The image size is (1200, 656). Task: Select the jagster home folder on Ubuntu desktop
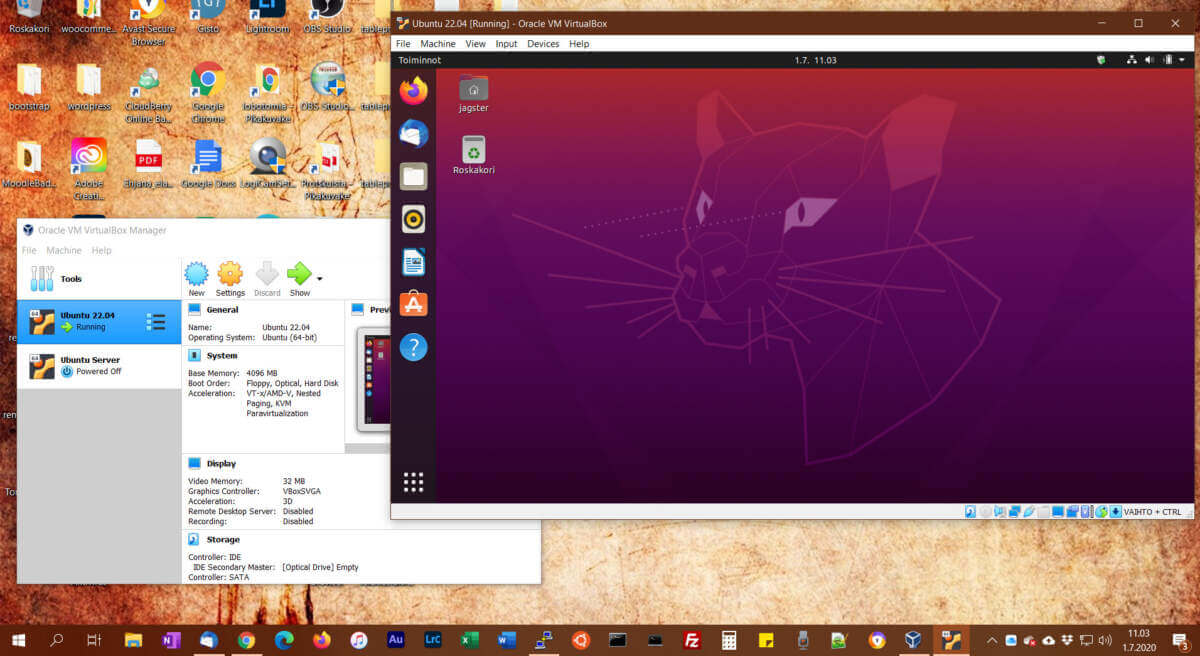pos(474,94)
